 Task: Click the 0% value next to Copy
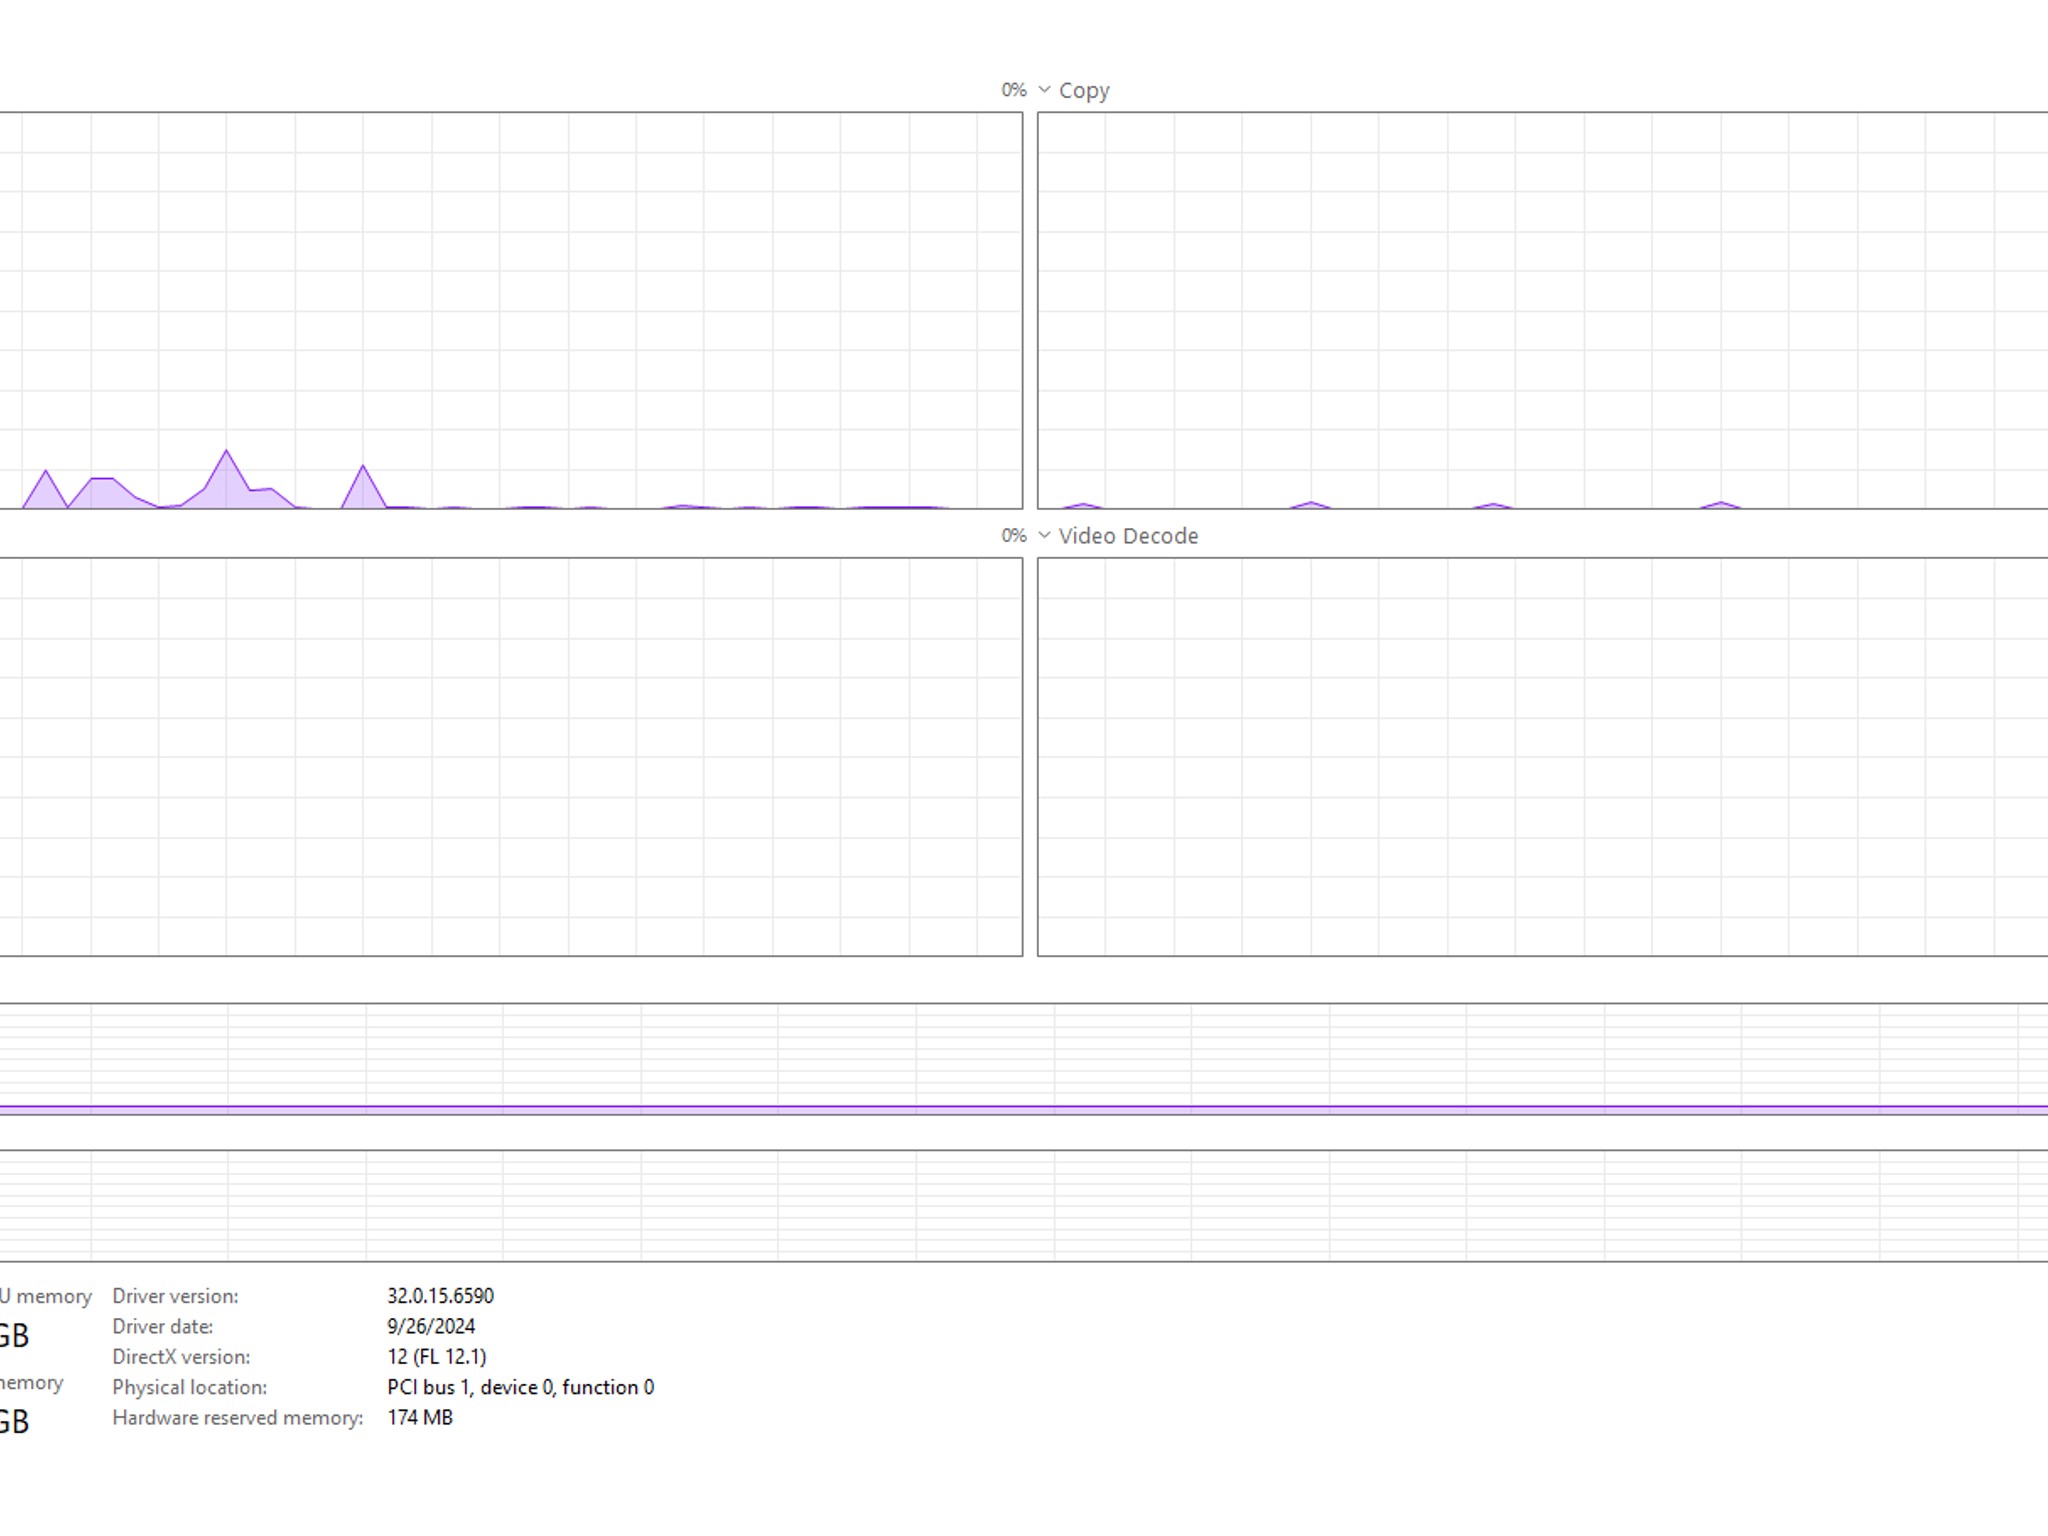1014,90
